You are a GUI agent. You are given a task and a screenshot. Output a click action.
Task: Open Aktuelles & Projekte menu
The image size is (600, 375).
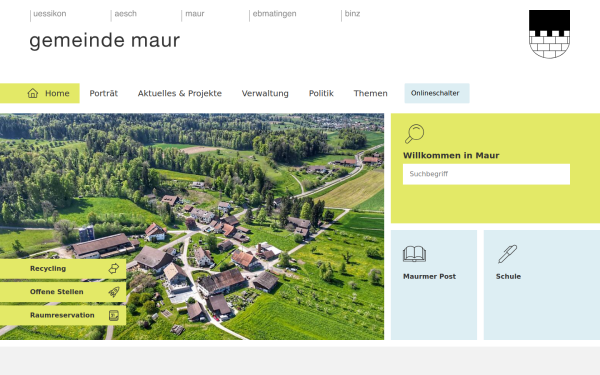click(x=180, y=93)
